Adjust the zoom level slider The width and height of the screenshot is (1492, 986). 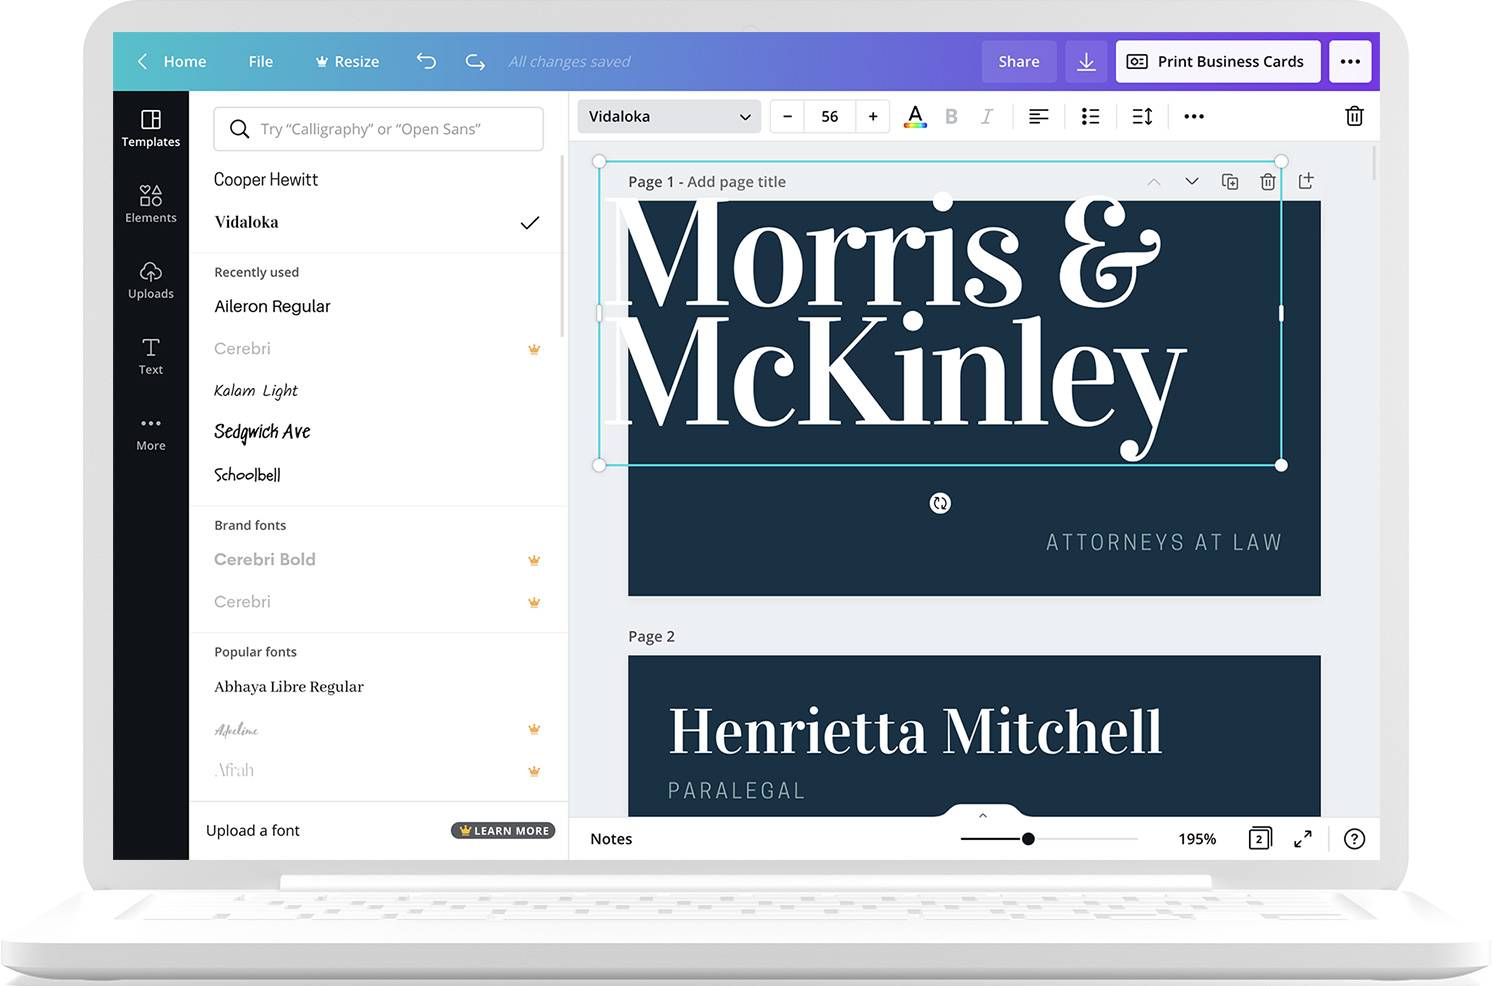coord(1029,839)
